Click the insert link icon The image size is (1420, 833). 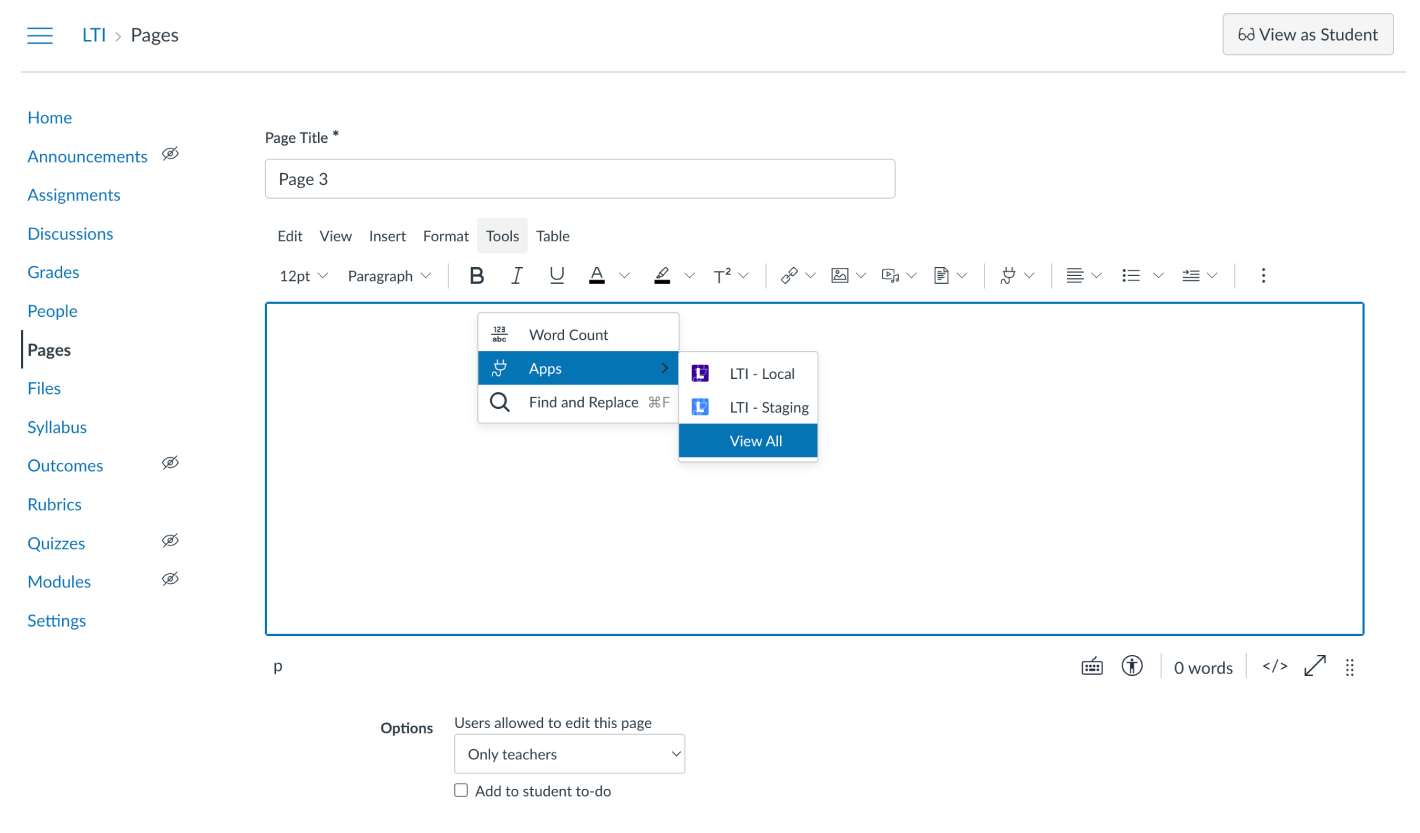[789, 276]
